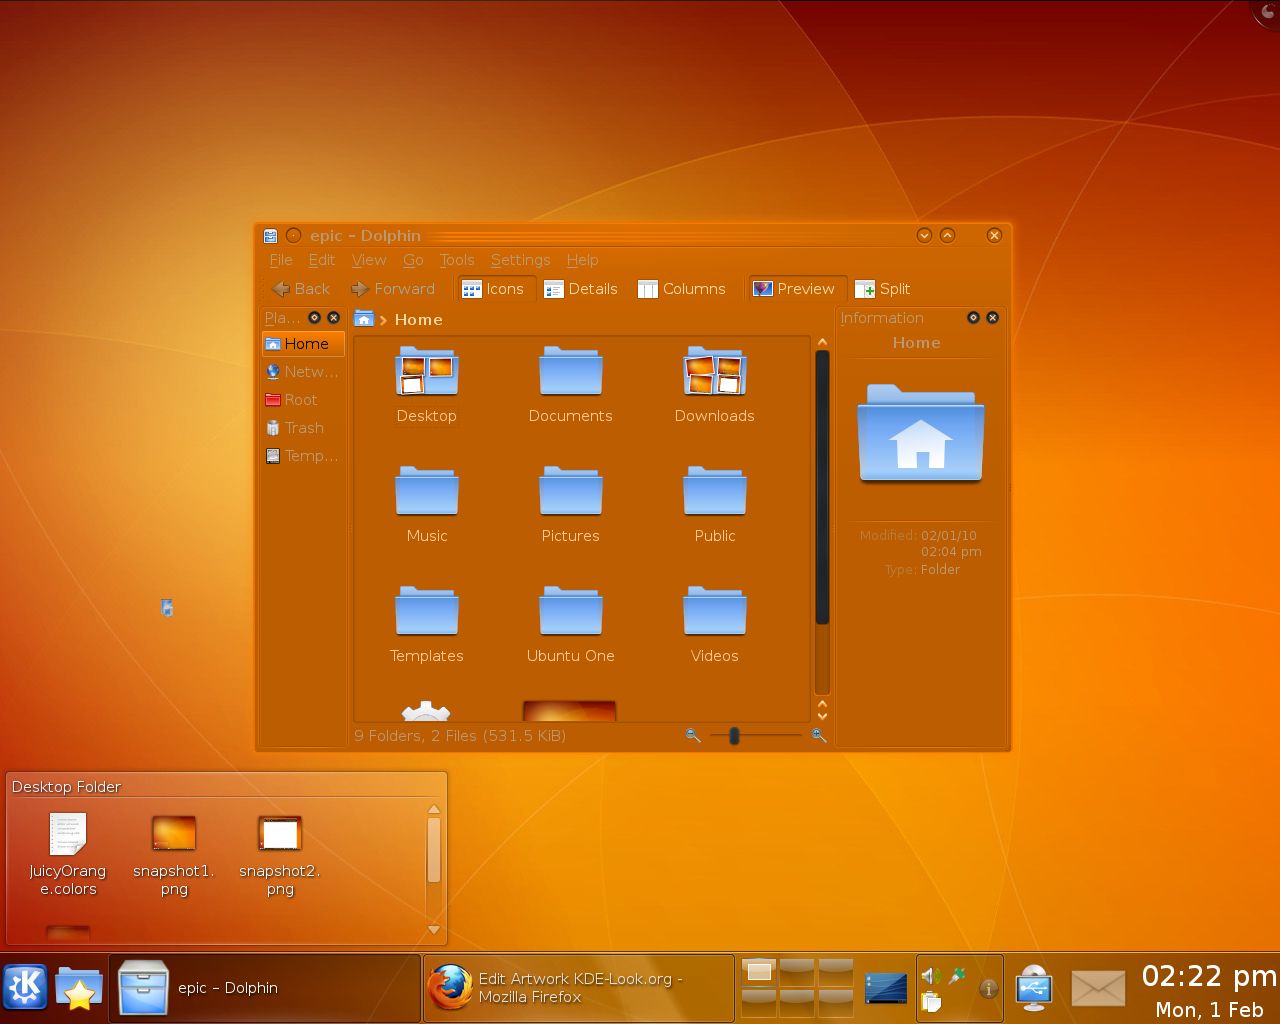The image size is (1280, 1024).
Task: Open the Templates folder
Action: coord(427,625)
